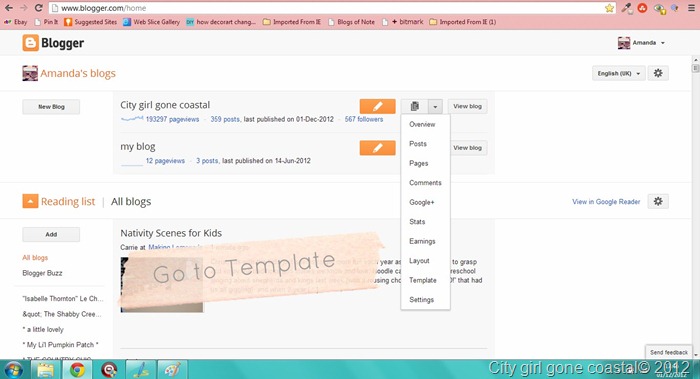The width and height of the screenshot is (700, 379).
Task: Click the Send feedback button
Action: point(669,352)
